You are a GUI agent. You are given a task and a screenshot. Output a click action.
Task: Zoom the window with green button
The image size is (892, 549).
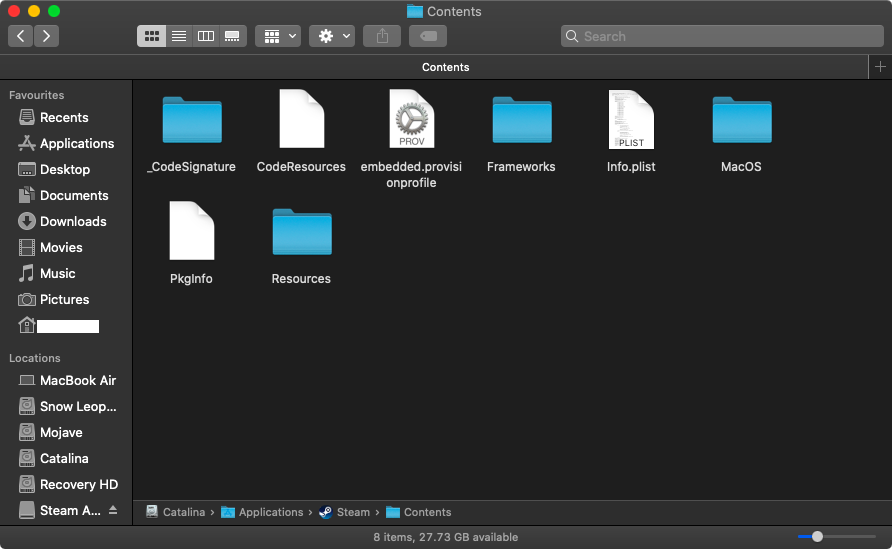click(x=54, y=11)
